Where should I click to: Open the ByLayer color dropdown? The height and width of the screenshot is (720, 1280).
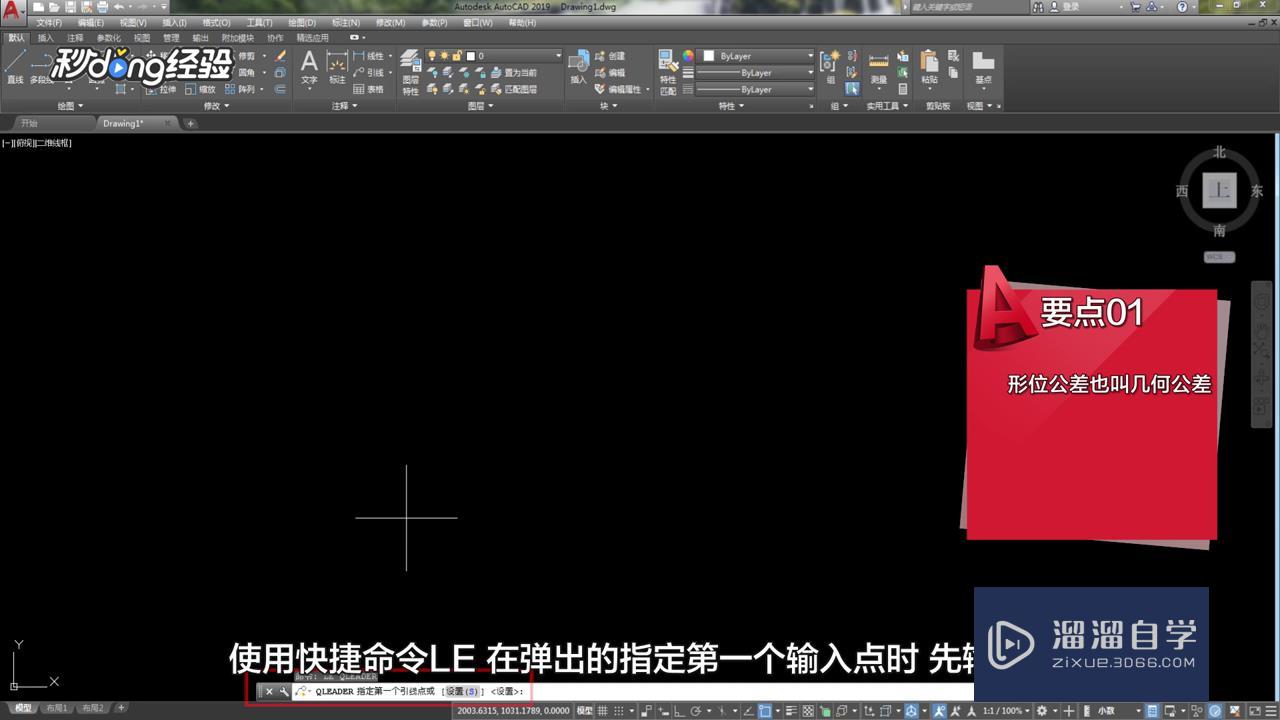tap(755, 56)
